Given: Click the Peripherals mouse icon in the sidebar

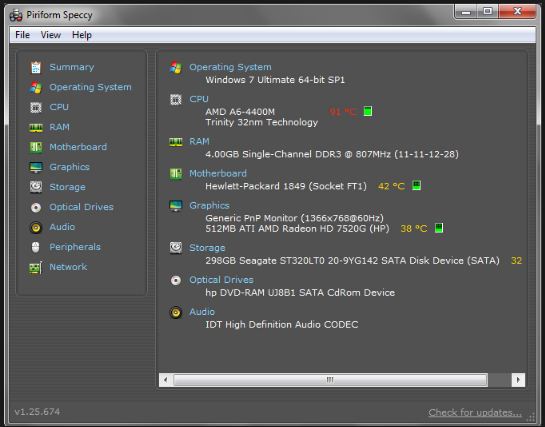Looking at the screenshot, I should (x=35, y=247).
